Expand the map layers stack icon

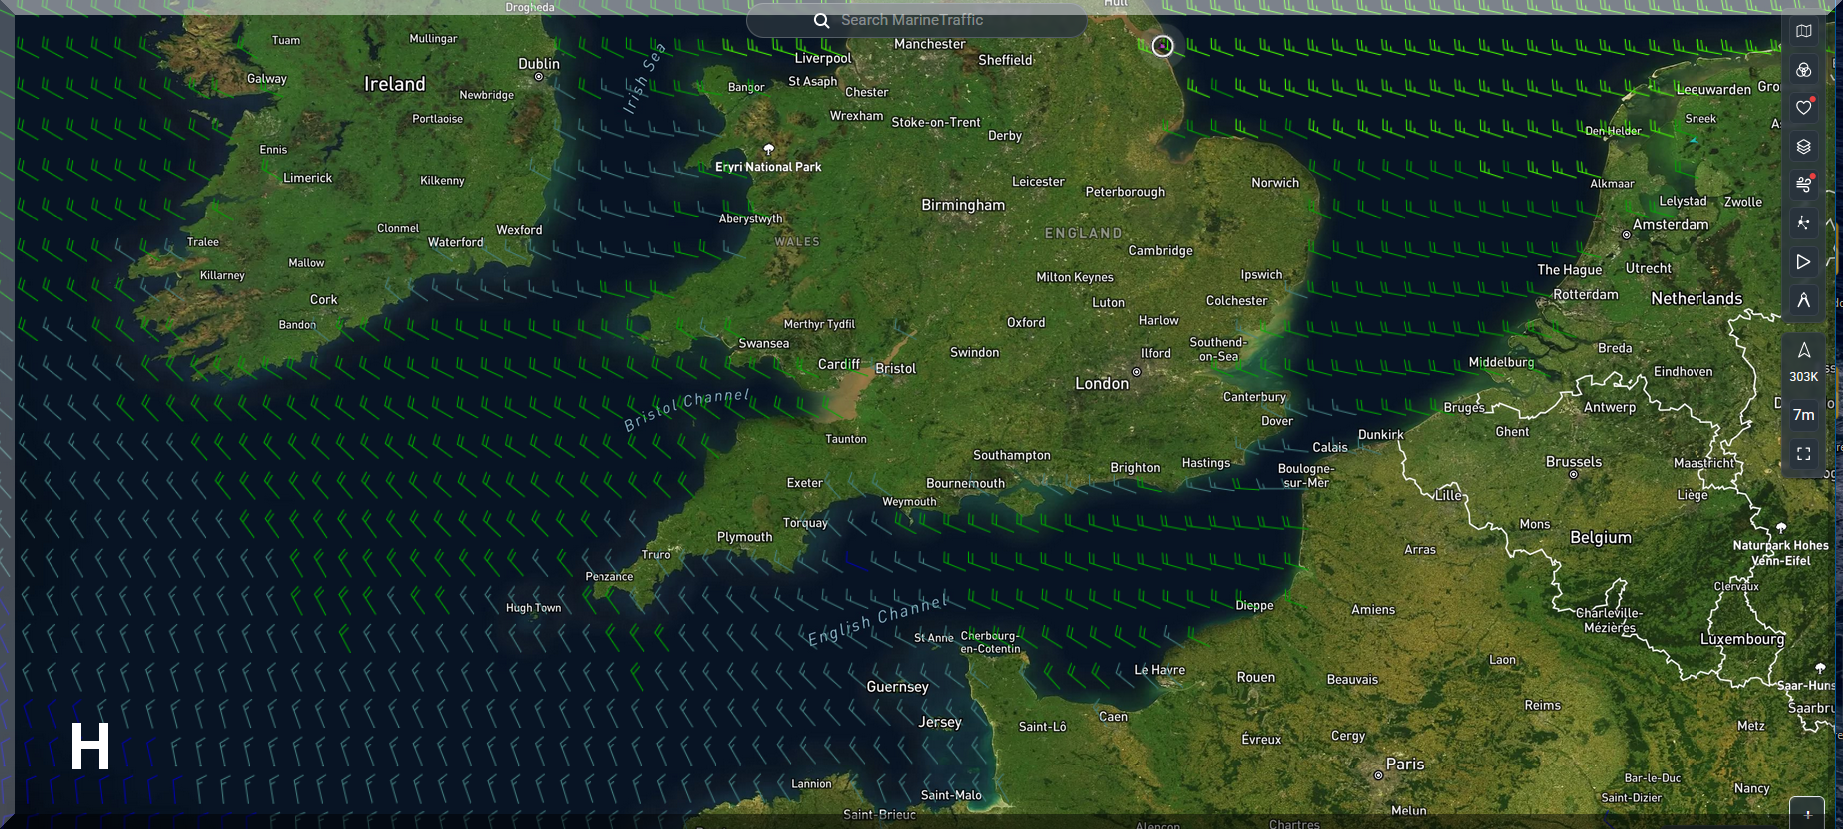1803,147
